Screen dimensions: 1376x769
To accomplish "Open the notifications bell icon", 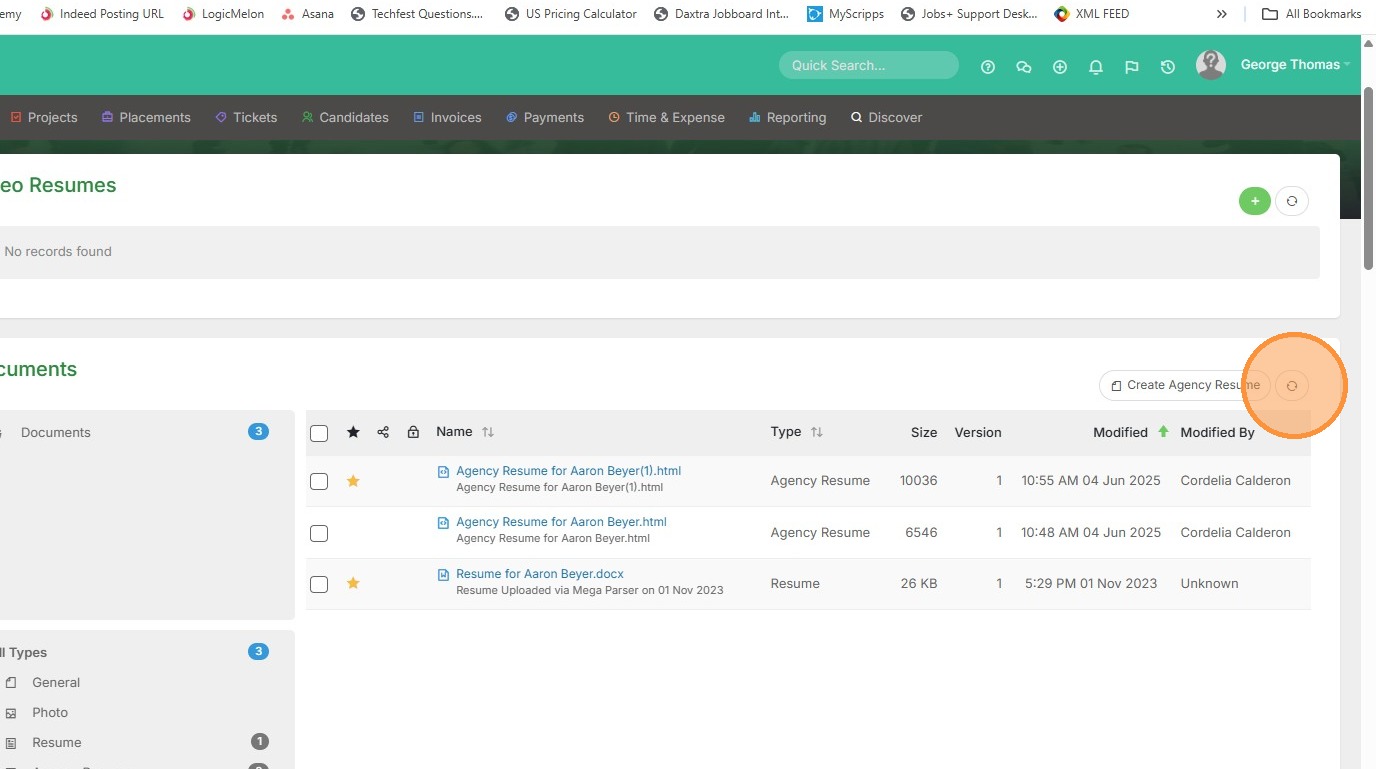I will (x=1096, y=67).
